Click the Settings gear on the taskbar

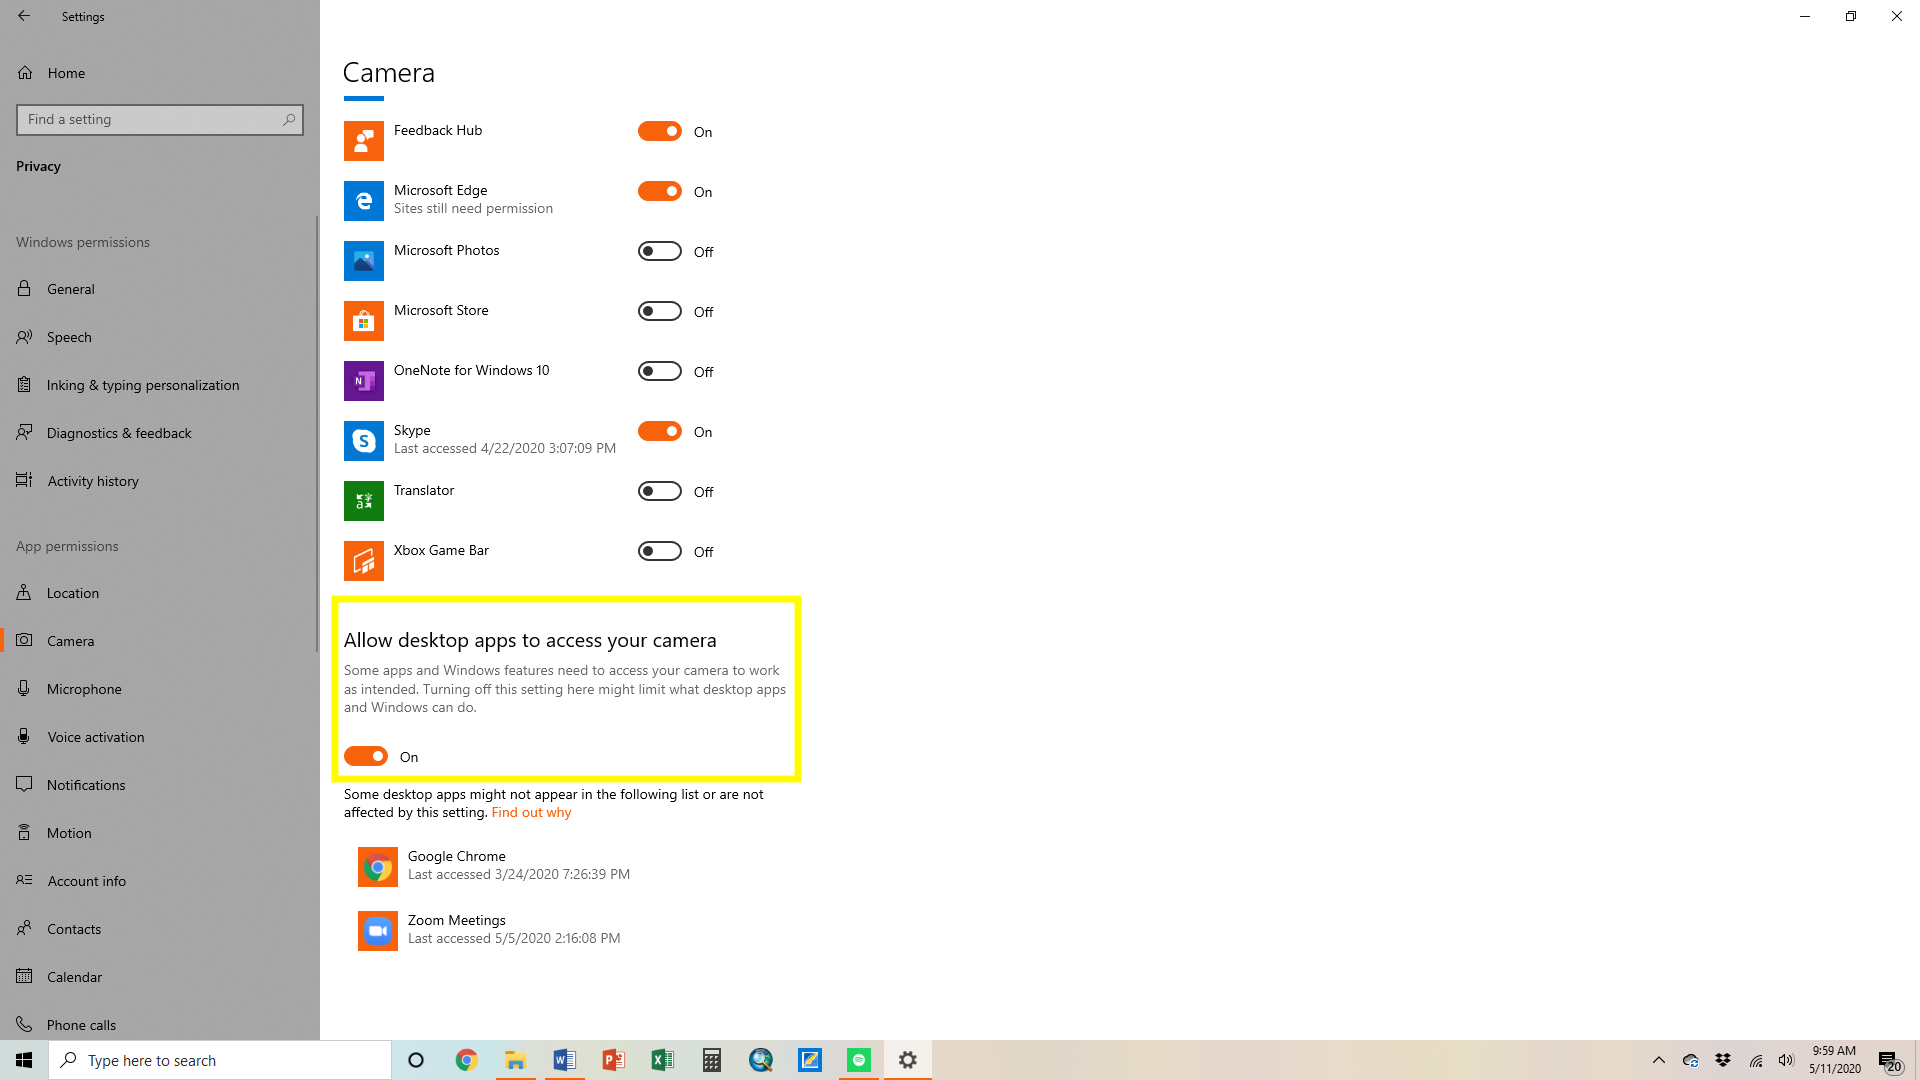tap(908, 1060)
